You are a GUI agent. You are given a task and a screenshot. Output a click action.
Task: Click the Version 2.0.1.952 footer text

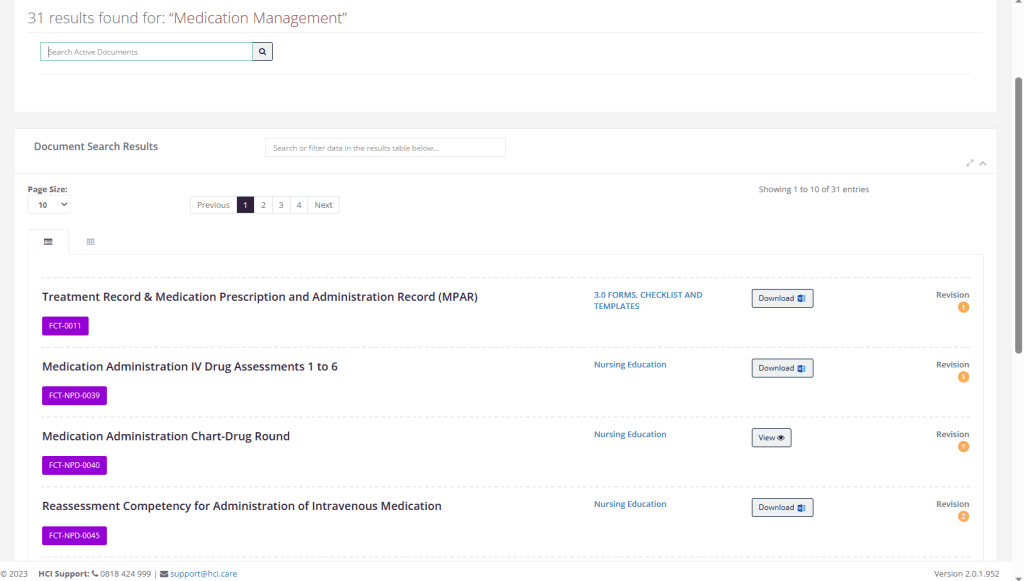(967, 574)
